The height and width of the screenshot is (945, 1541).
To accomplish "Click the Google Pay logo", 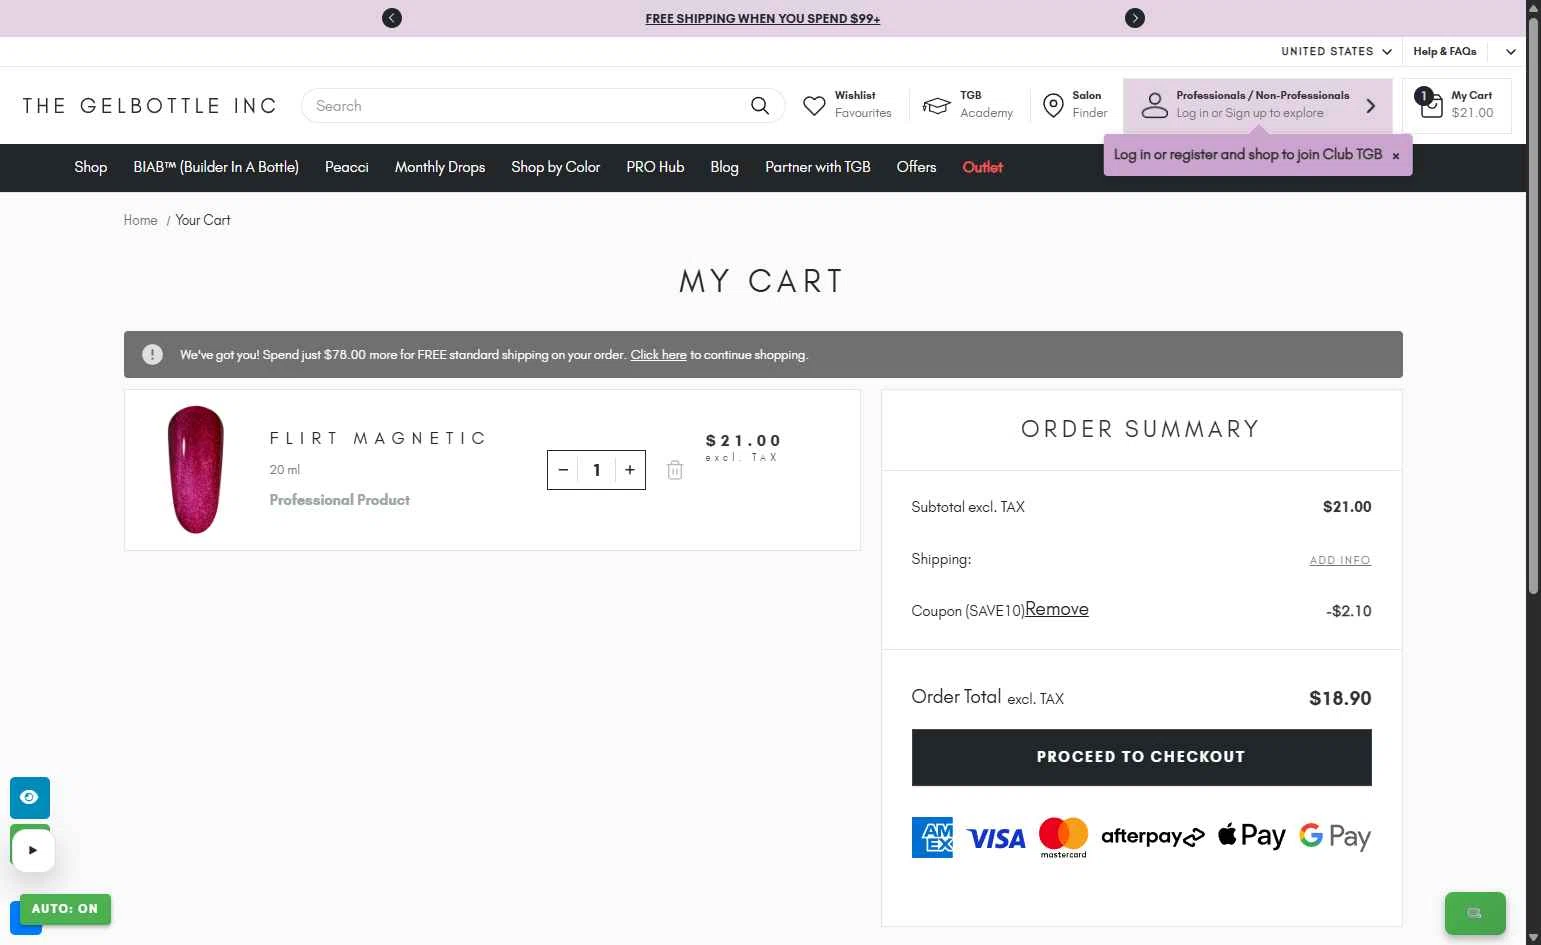I will [x=1335, y=836].
